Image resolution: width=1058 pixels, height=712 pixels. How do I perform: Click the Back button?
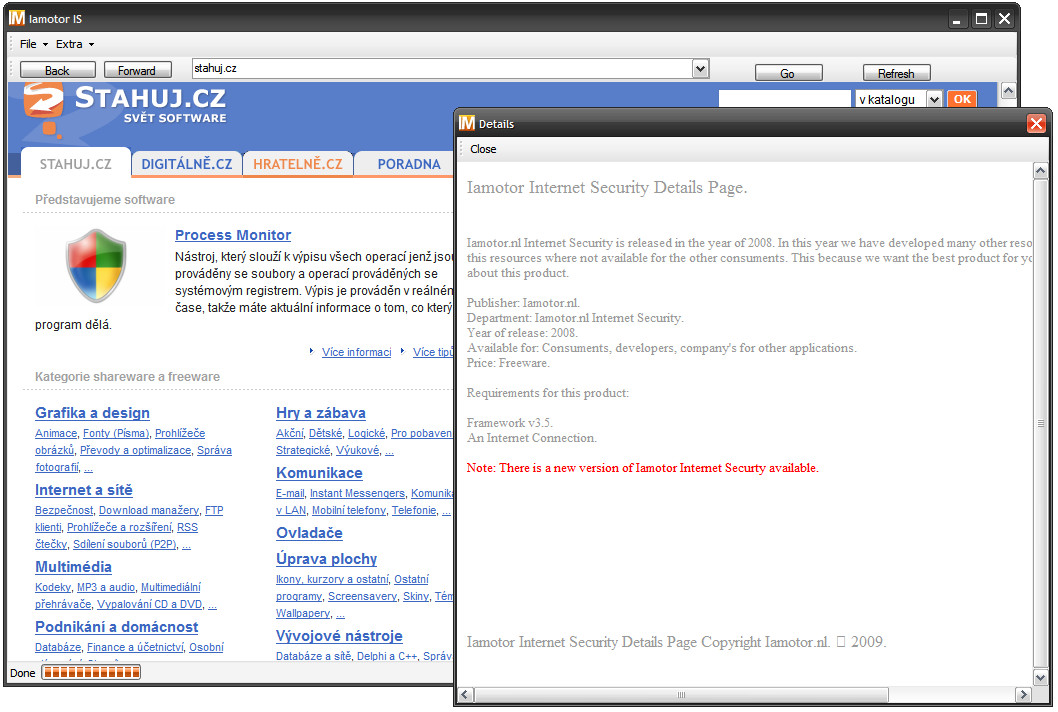57,70
